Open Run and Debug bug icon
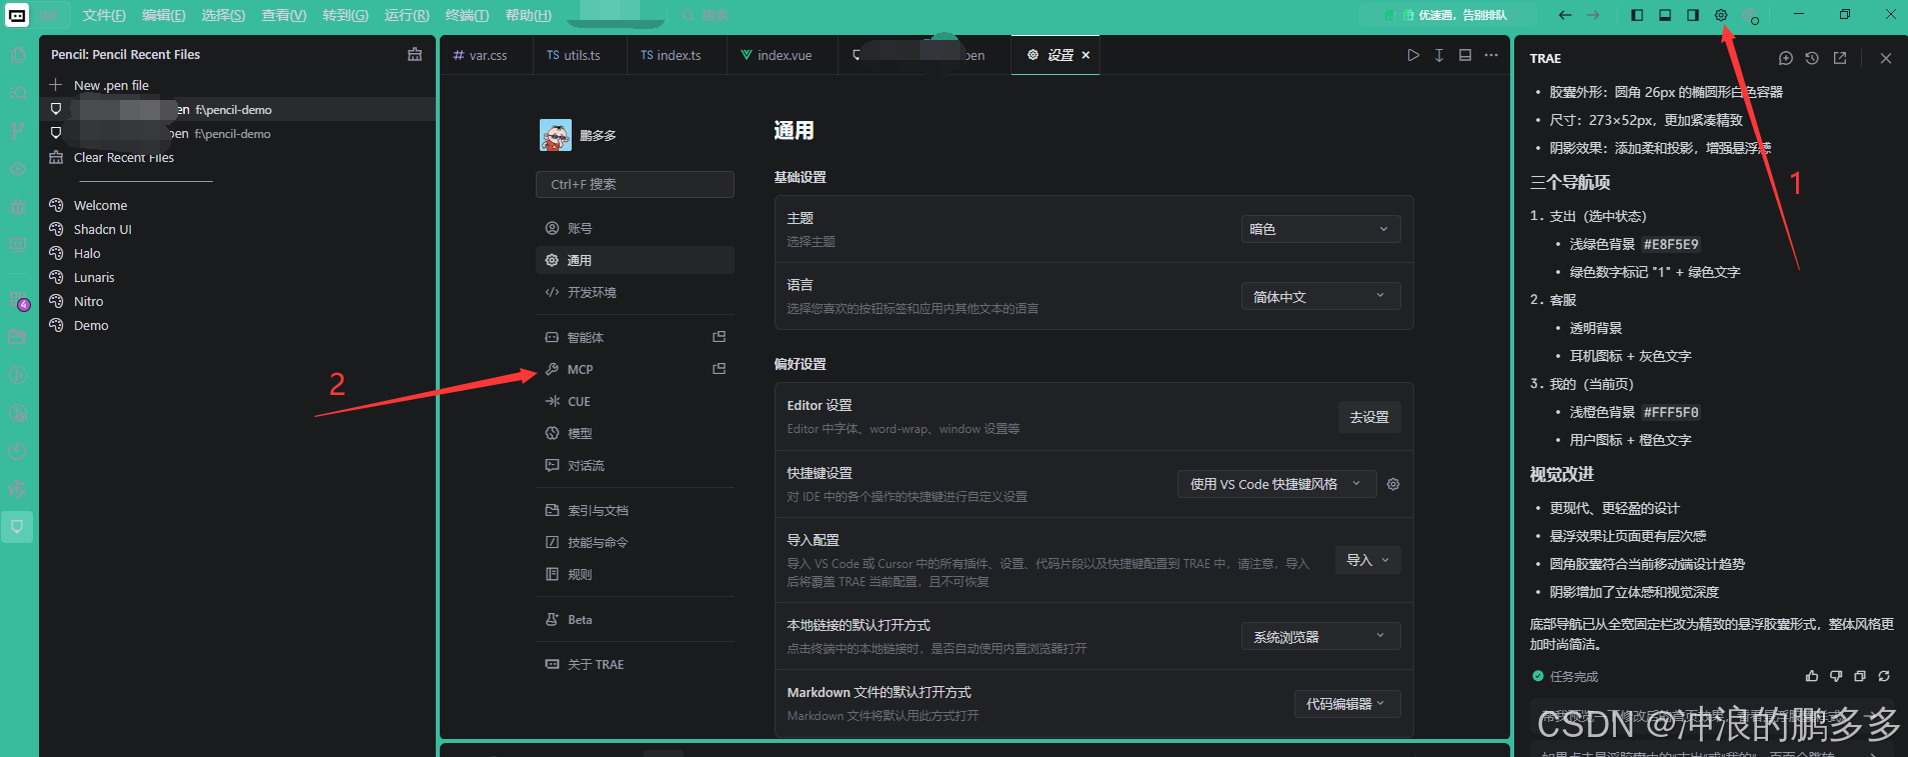The image size is (1908, 757). [18, 207]
